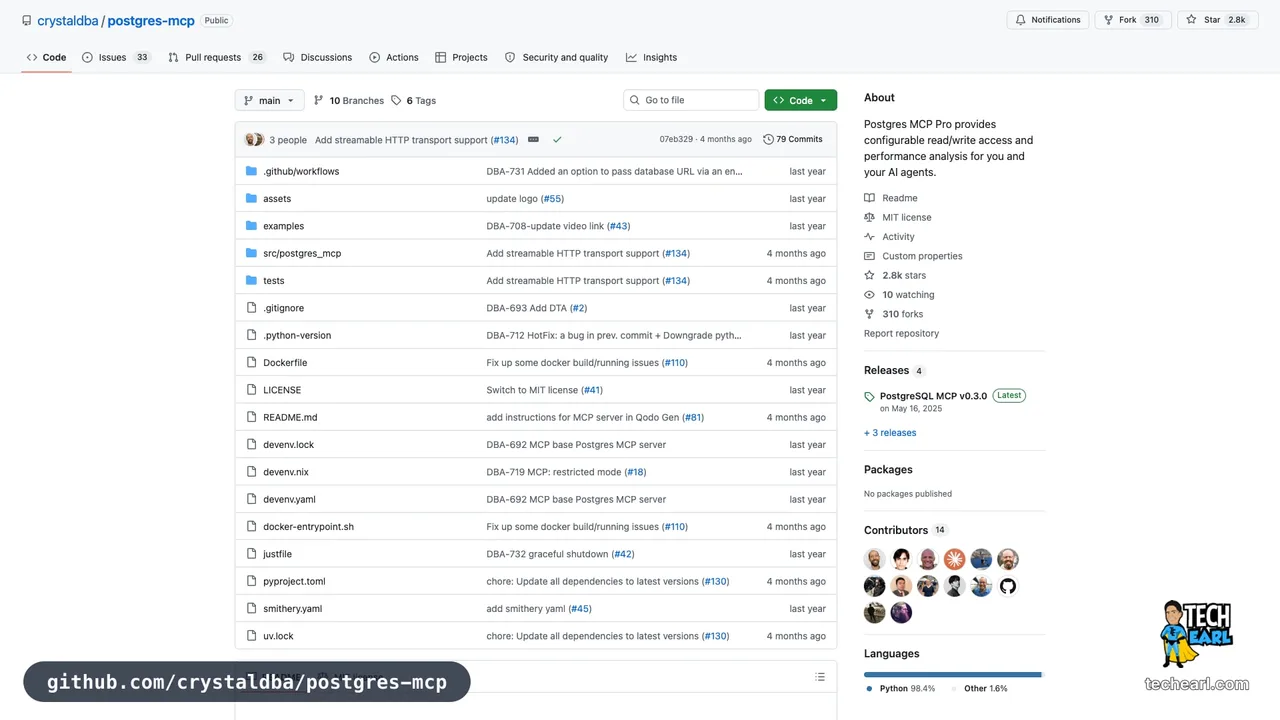Click the Custom properties icon
The height and width of the screenshot is (720, 1280).
(x=870, y=256)
